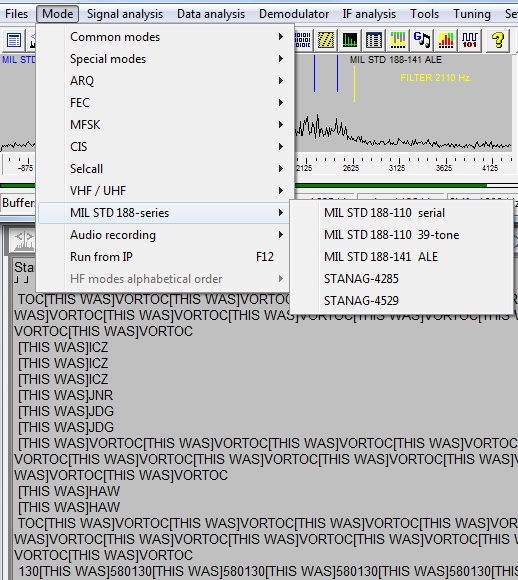Open the table grid toolbar icon
The width and height of the screenshot is (518, 580).
pos(374,40)
